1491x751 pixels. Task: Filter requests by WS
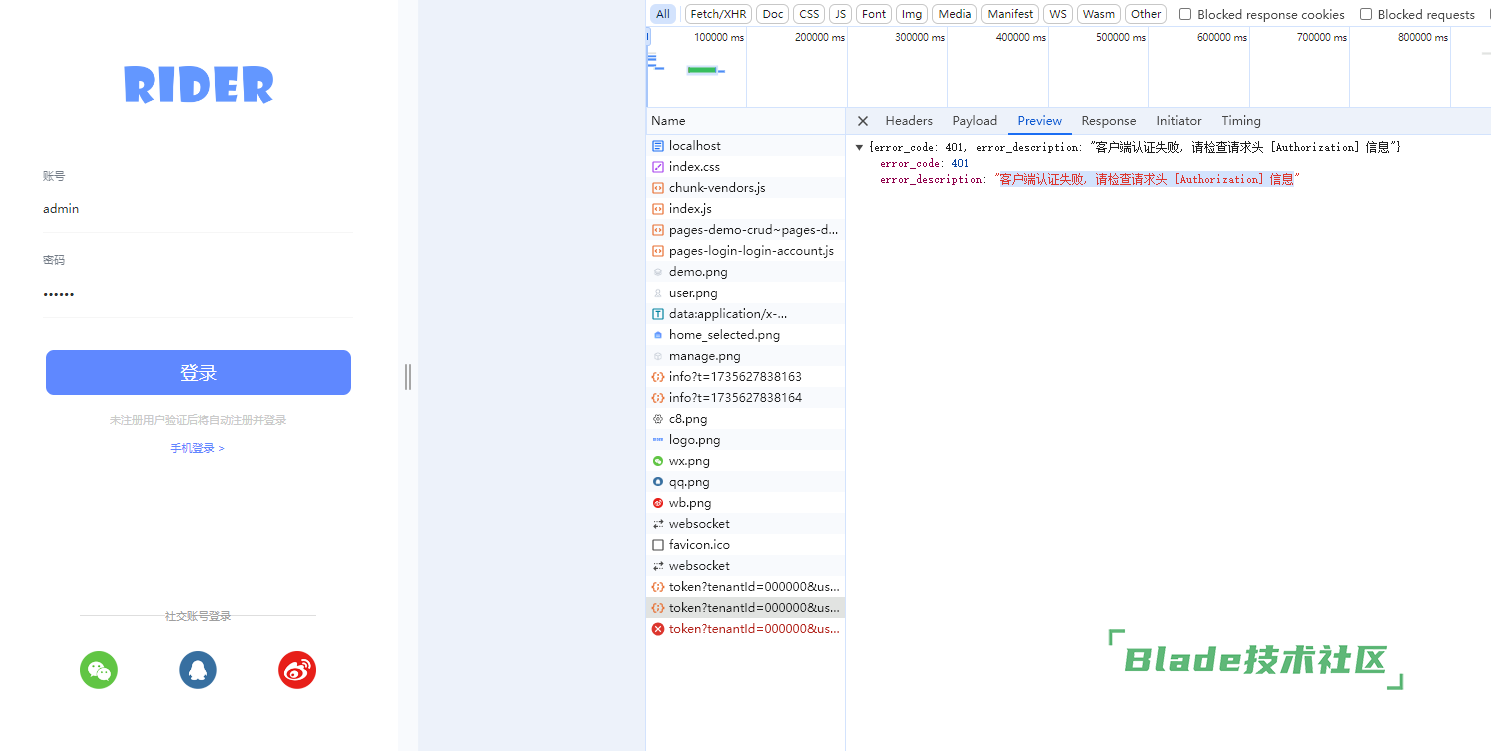(x=1058, y=14)
